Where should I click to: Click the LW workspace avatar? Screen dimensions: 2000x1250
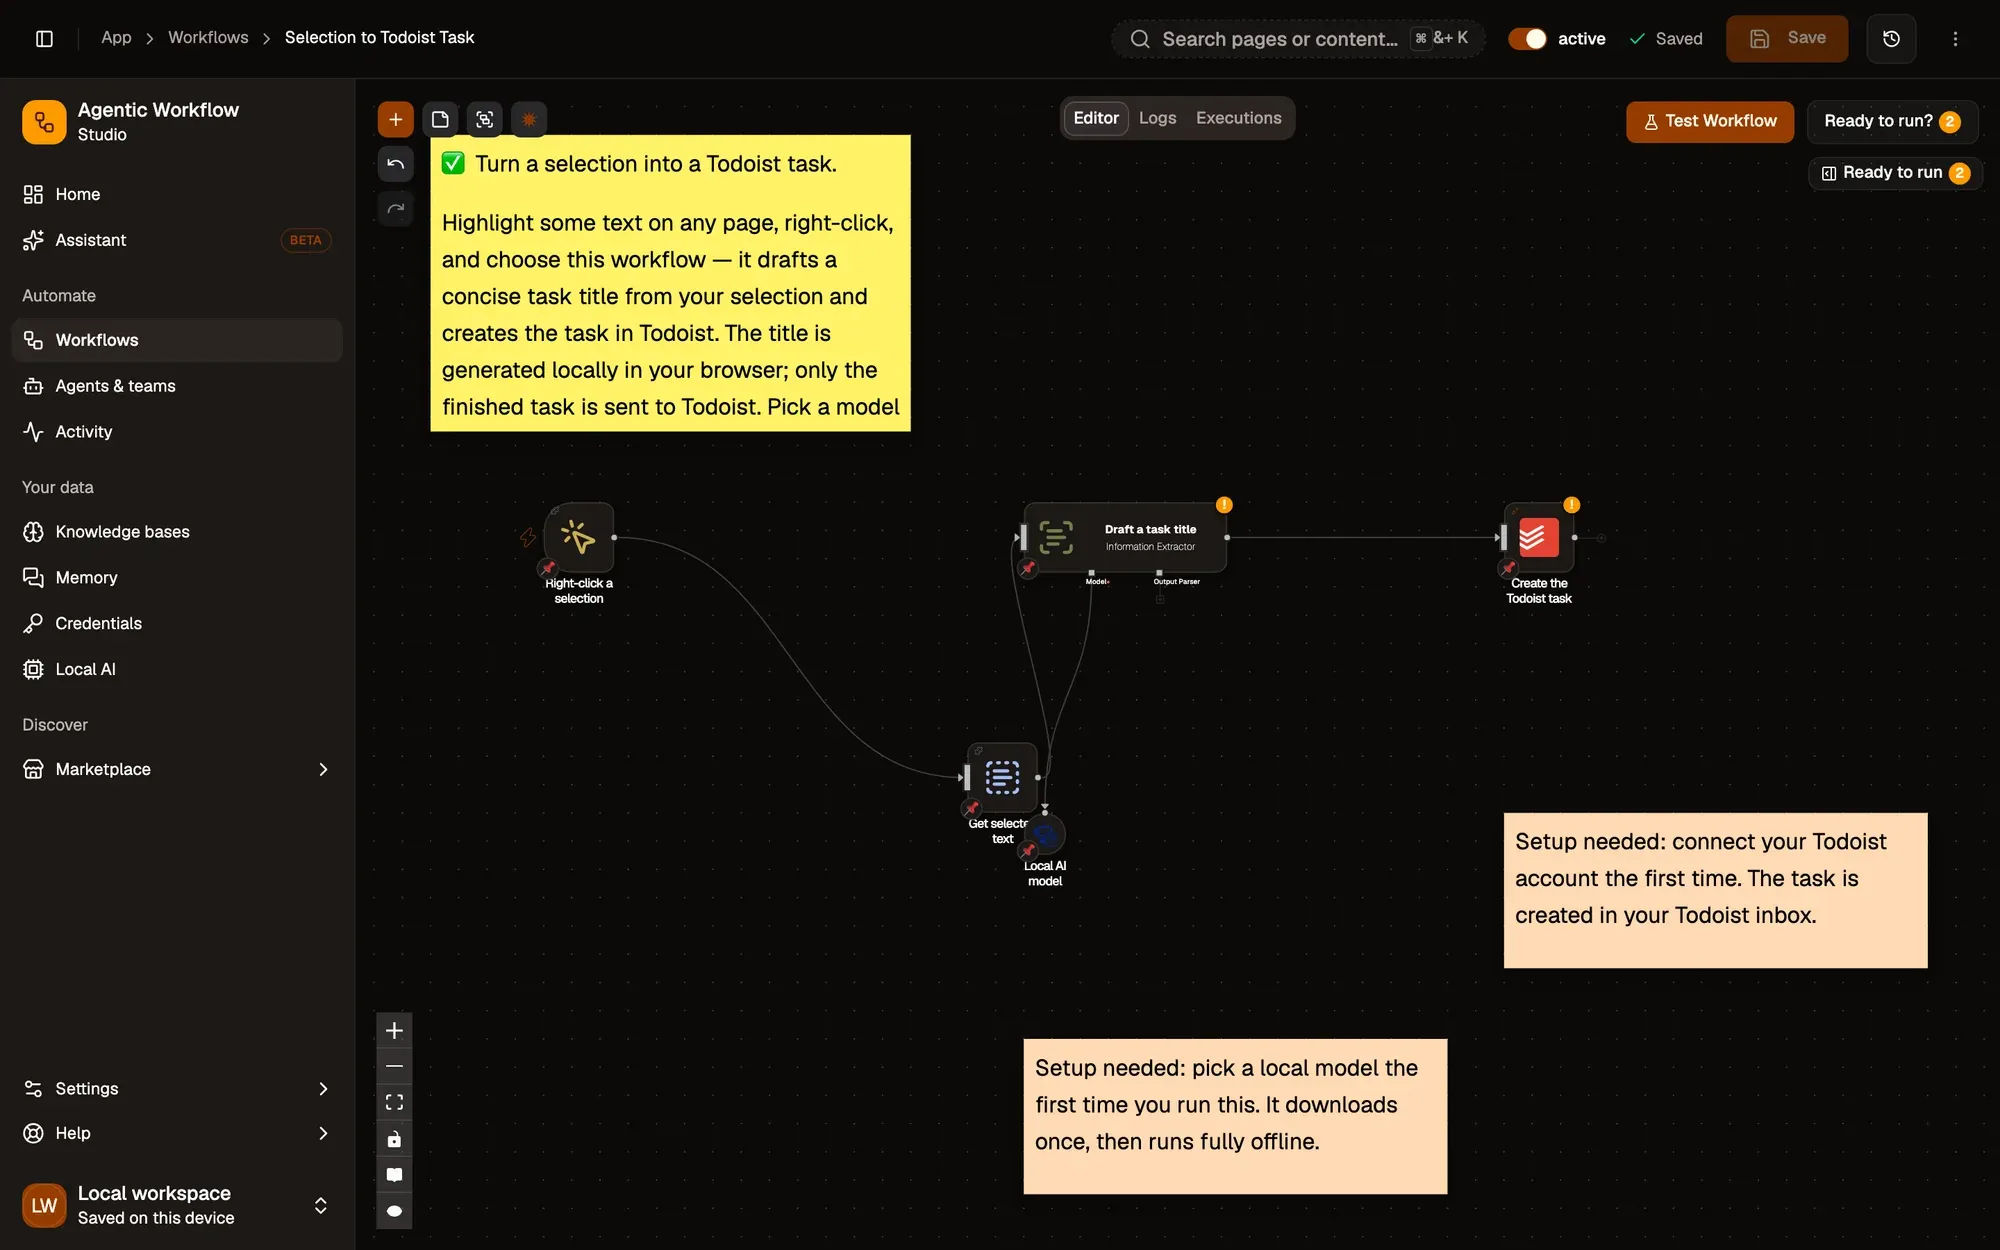click(44, 1205)
